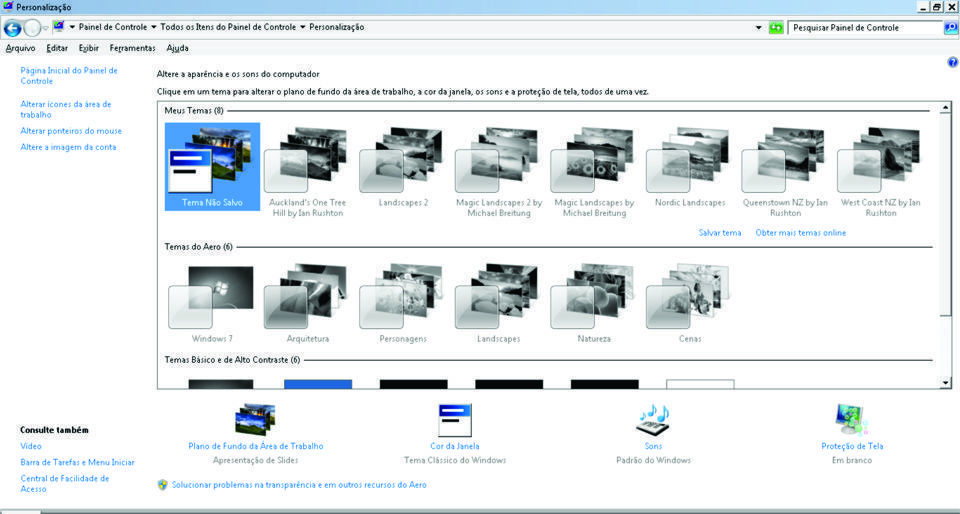Apply Auckland's One Tree Hill theme
Viewport: 960px width, 514px height.
click(308, 173)
